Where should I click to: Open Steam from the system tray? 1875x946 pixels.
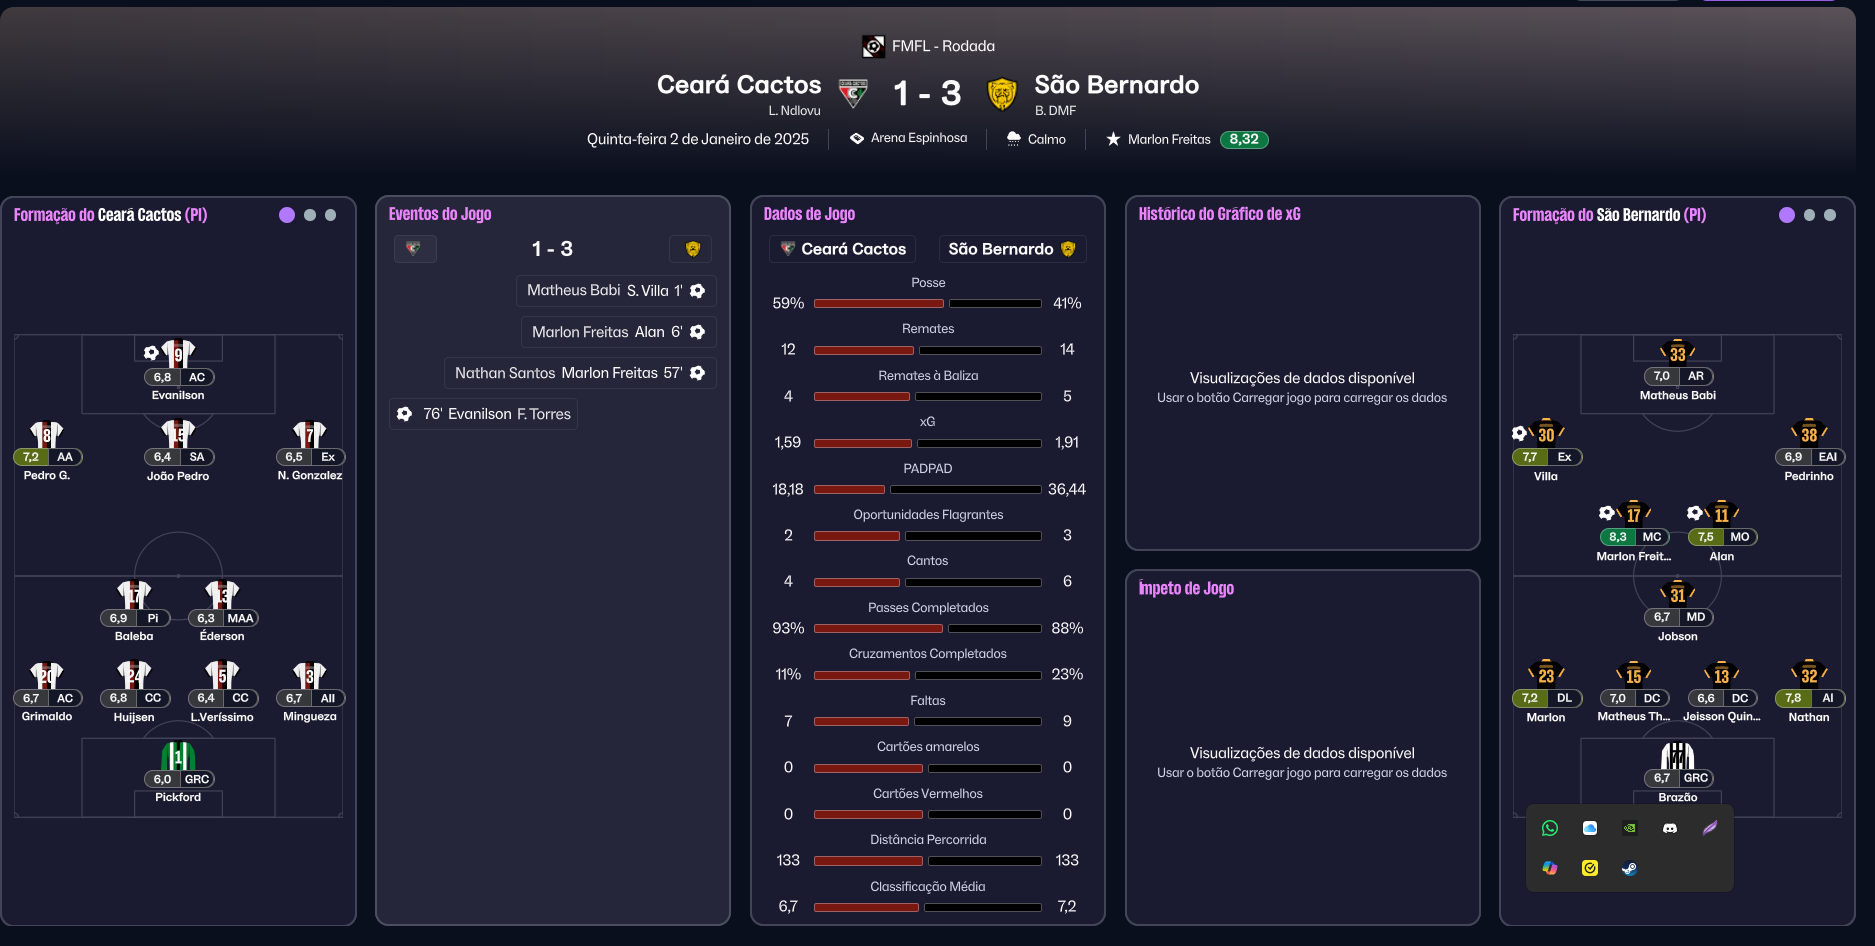(1630, 868)
